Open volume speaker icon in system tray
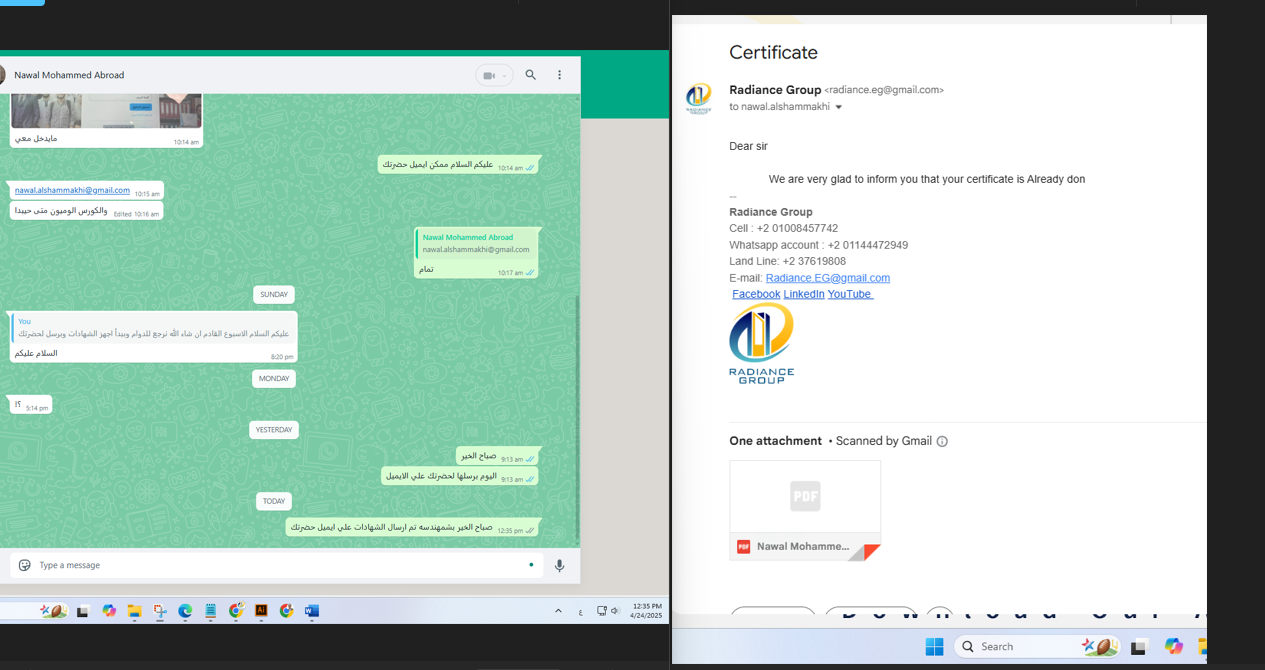 (x=615, y=610)
